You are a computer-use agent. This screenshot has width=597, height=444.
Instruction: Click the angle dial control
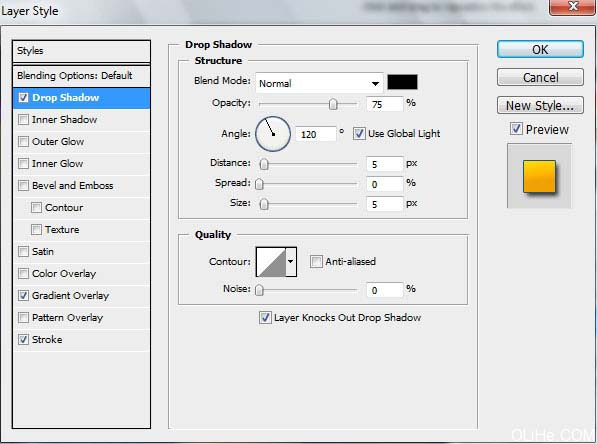[x=273, y=134]
